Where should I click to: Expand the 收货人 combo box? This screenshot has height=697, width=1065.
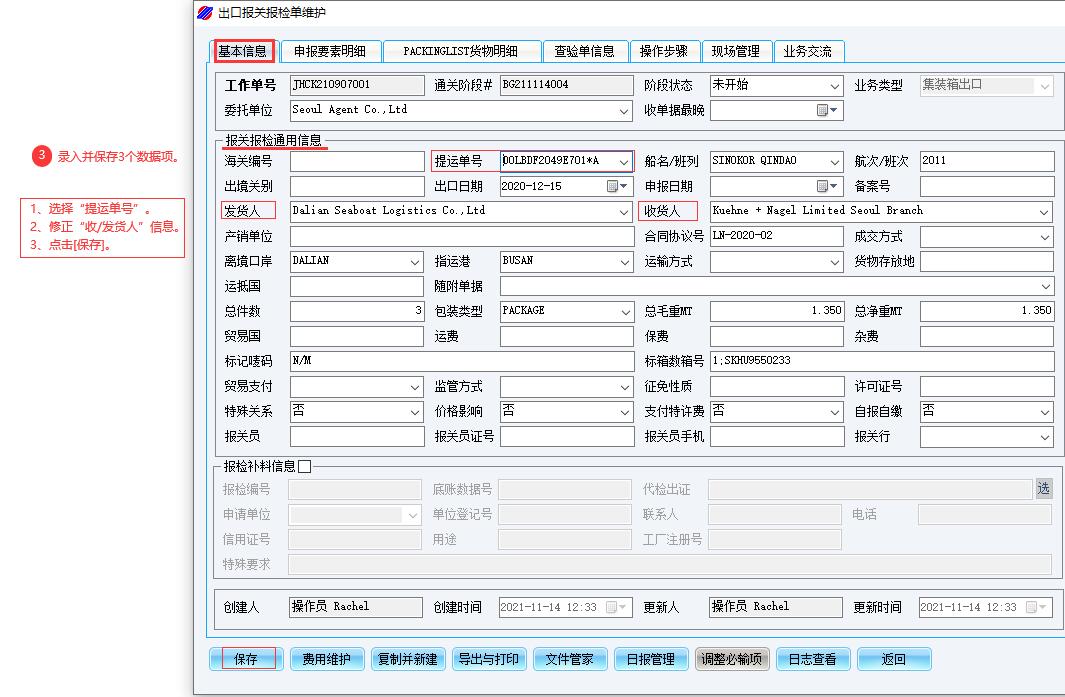1044,212
